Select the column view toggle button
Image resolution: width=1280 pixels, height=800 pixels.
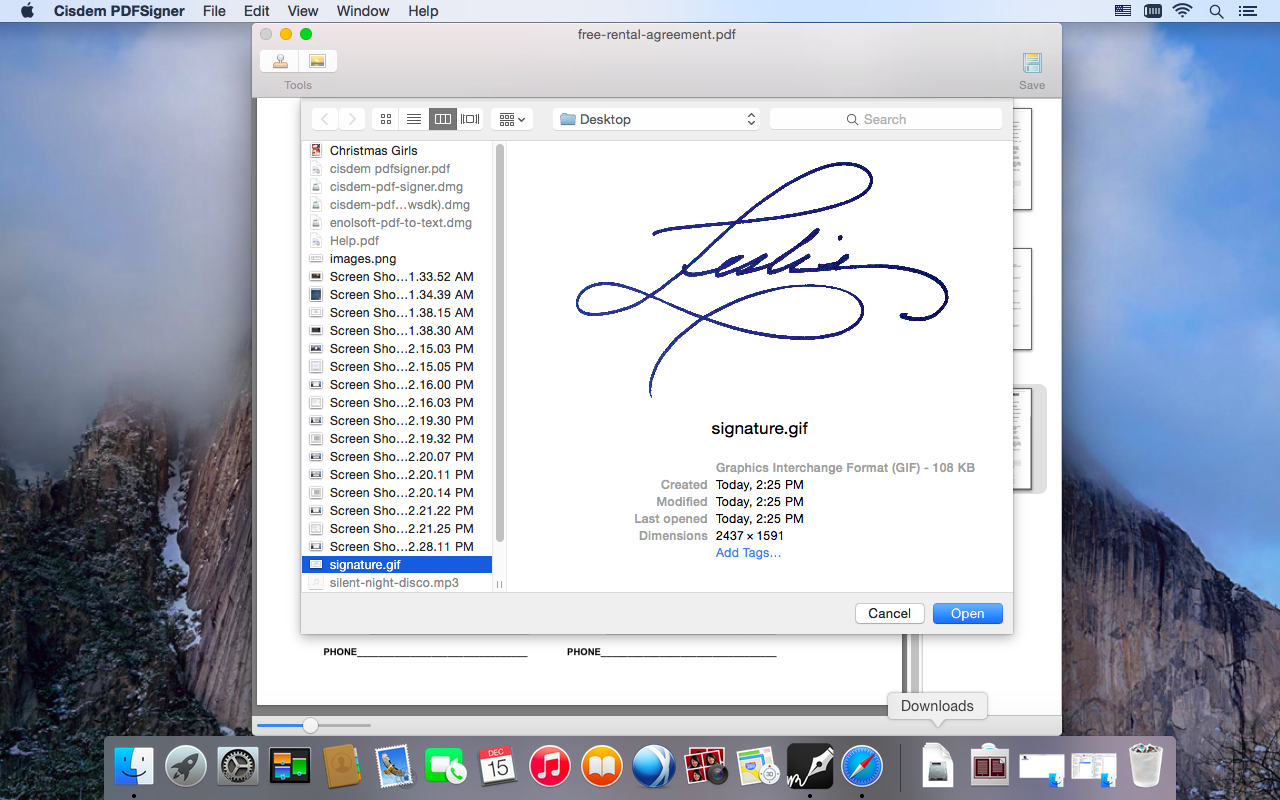pos(442,119)
